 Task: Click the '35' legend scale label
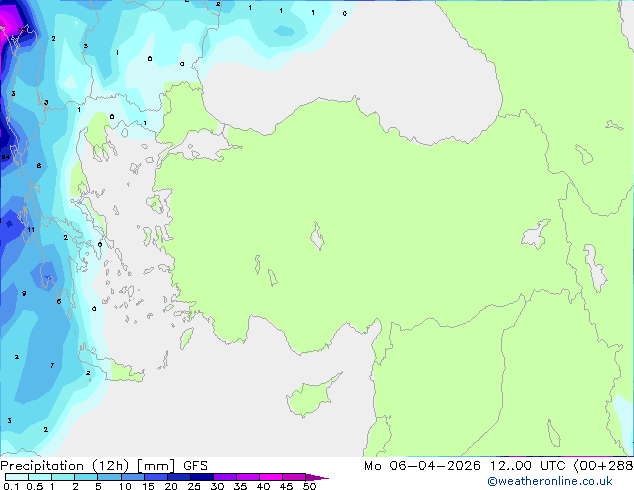(240, 486)
